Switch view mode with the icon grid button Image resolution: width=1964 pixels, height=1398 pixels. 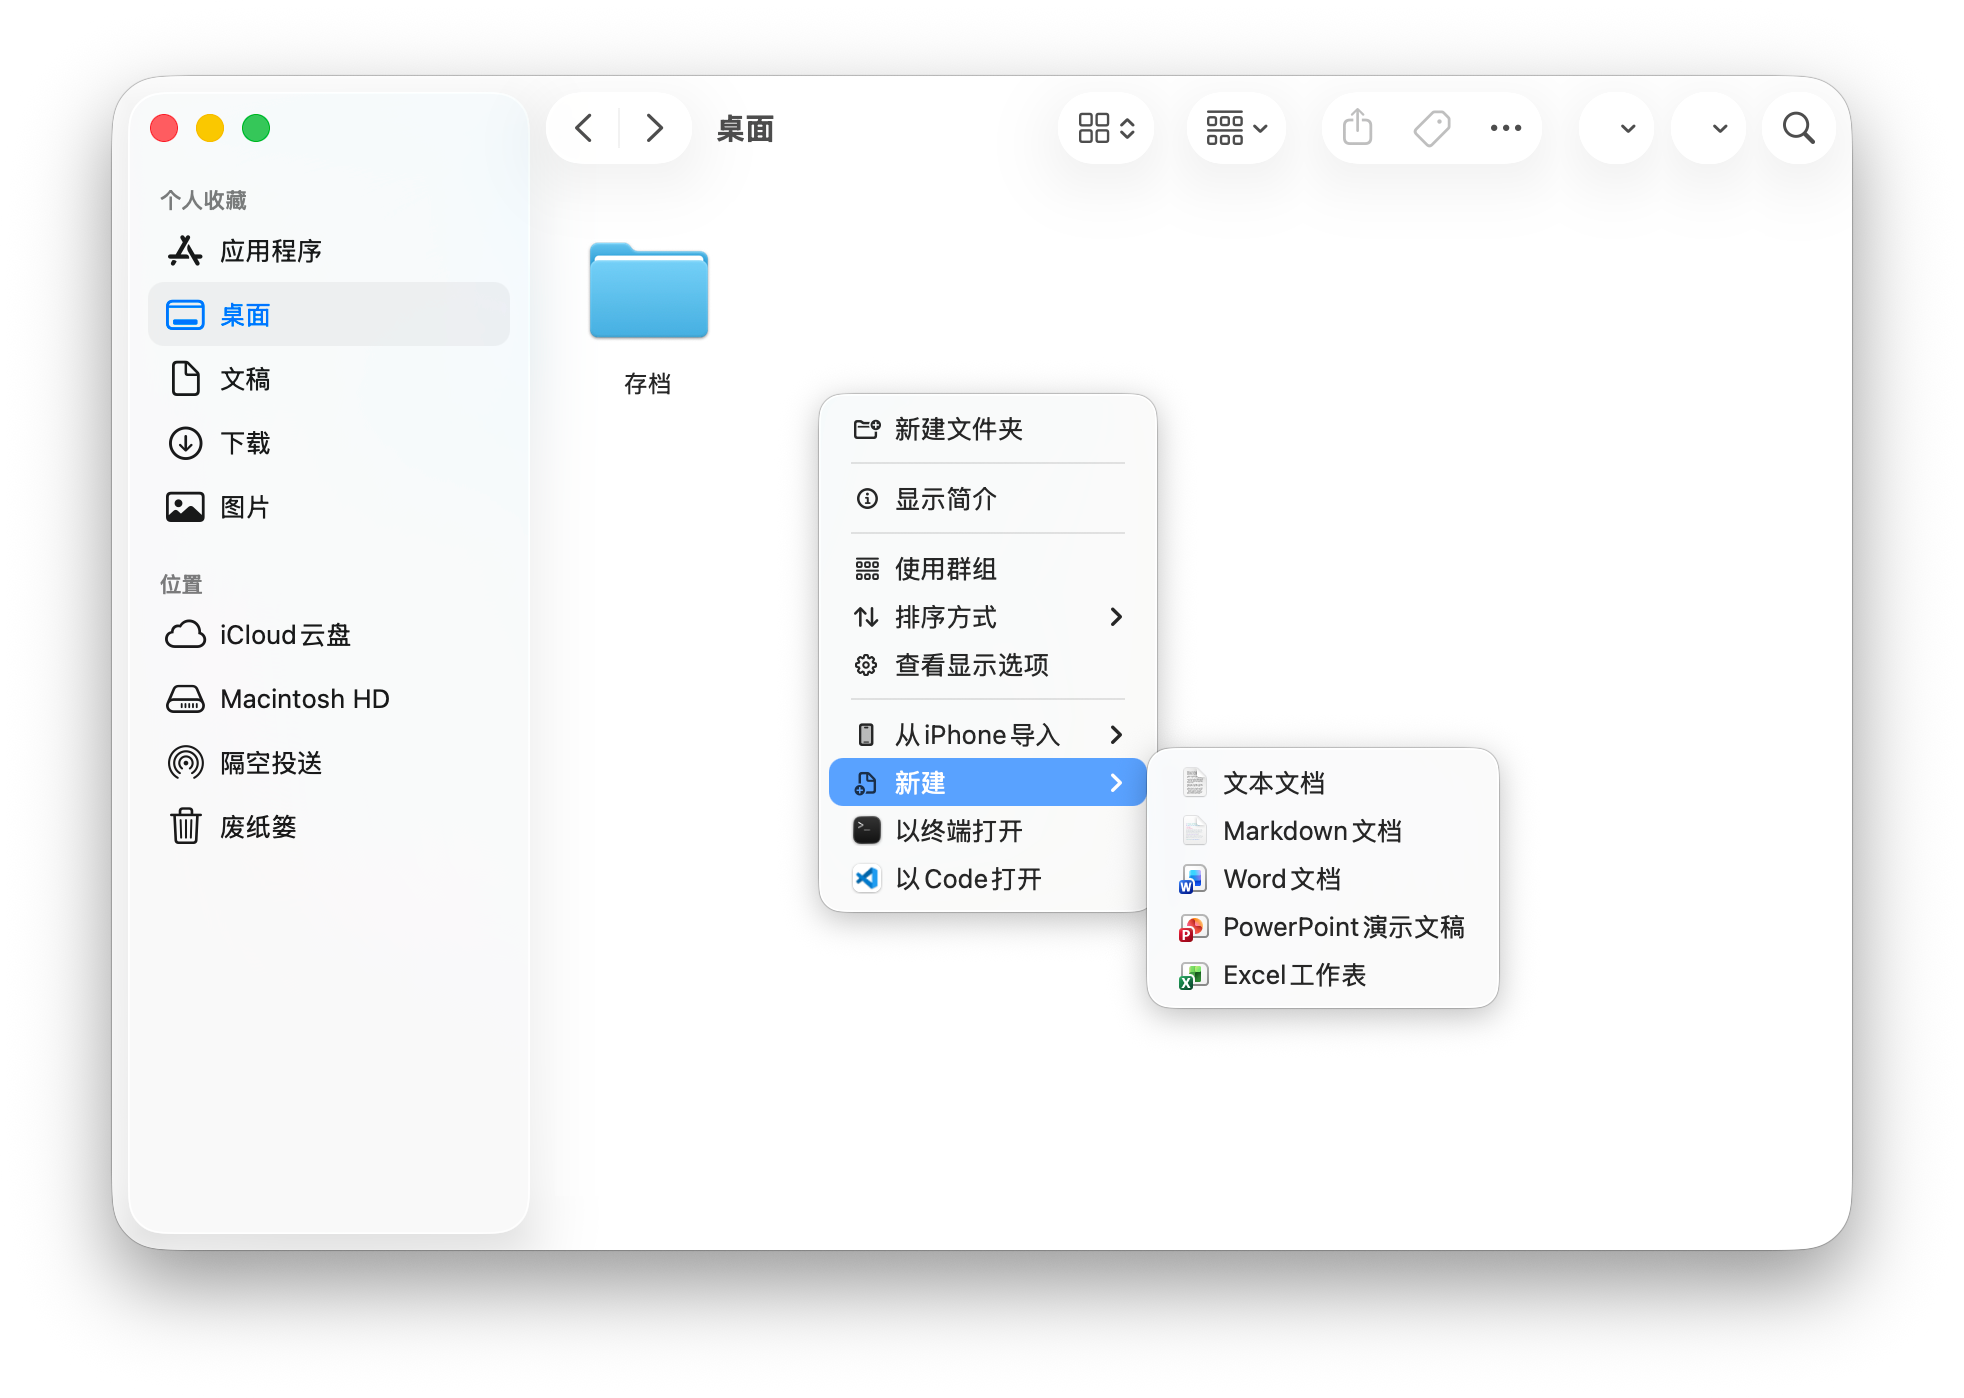(1106, 128)
